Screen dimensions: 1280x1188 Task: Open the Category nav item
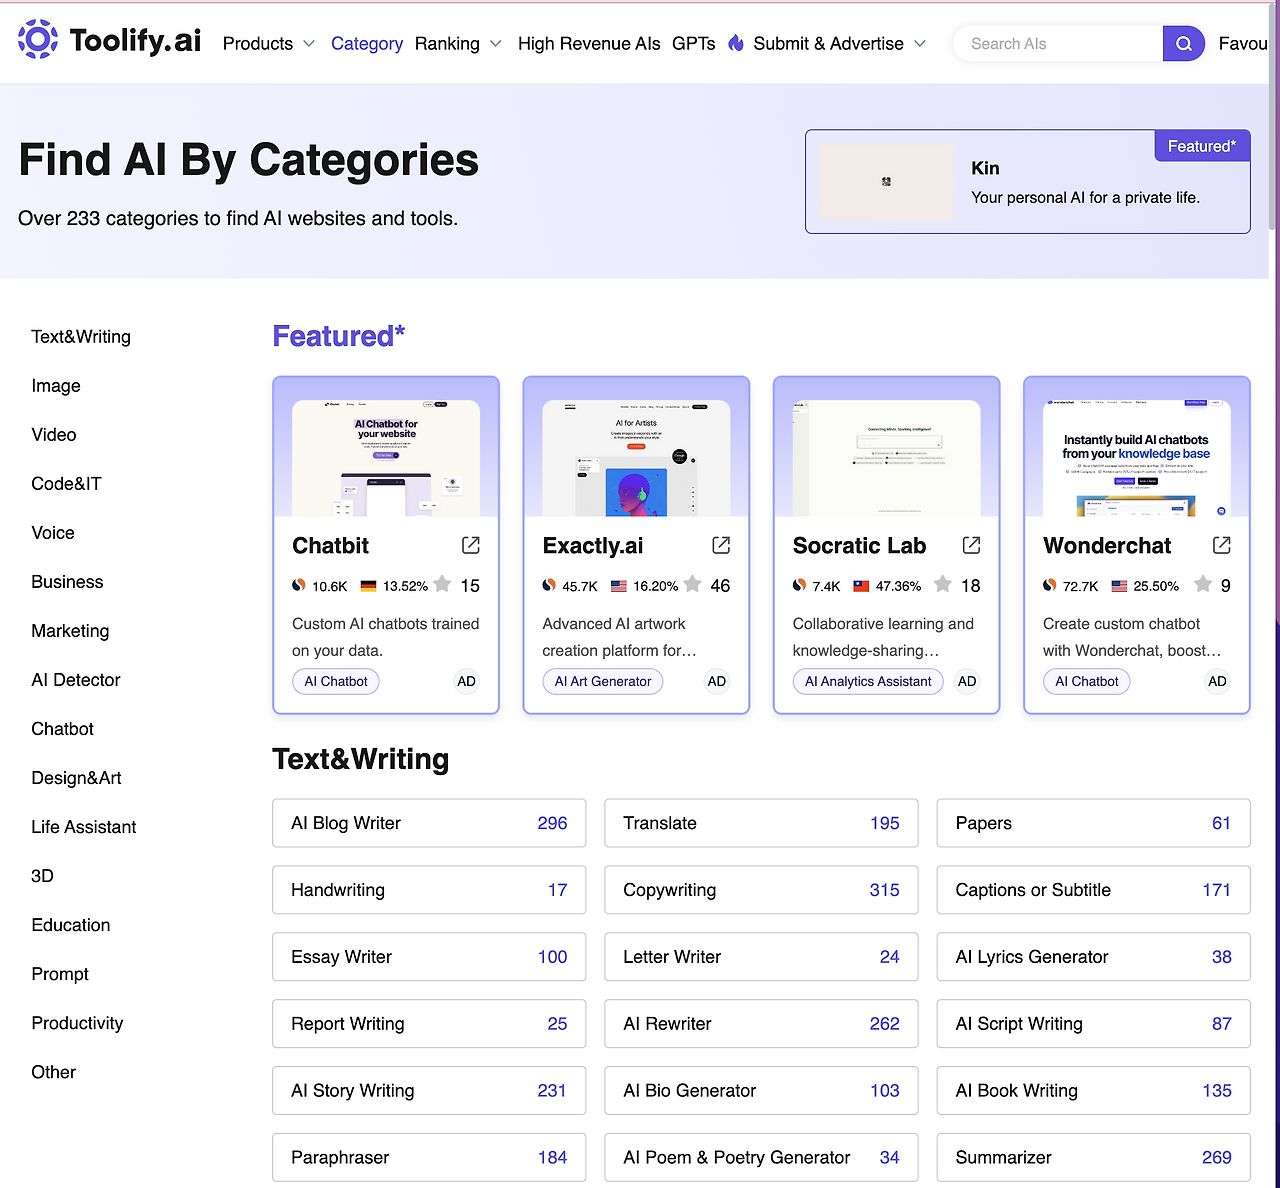click(367, 43)
